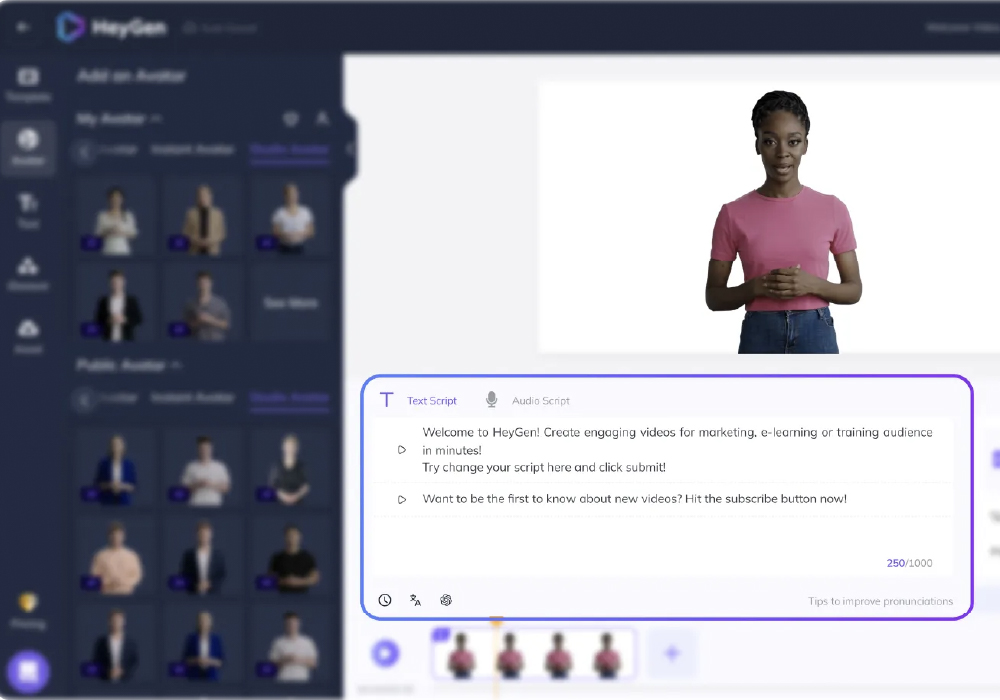The width and height of the screenshot is (1000, 700).
Task: Click the ChatGPT AI script icon
Action: pos(446,600)
